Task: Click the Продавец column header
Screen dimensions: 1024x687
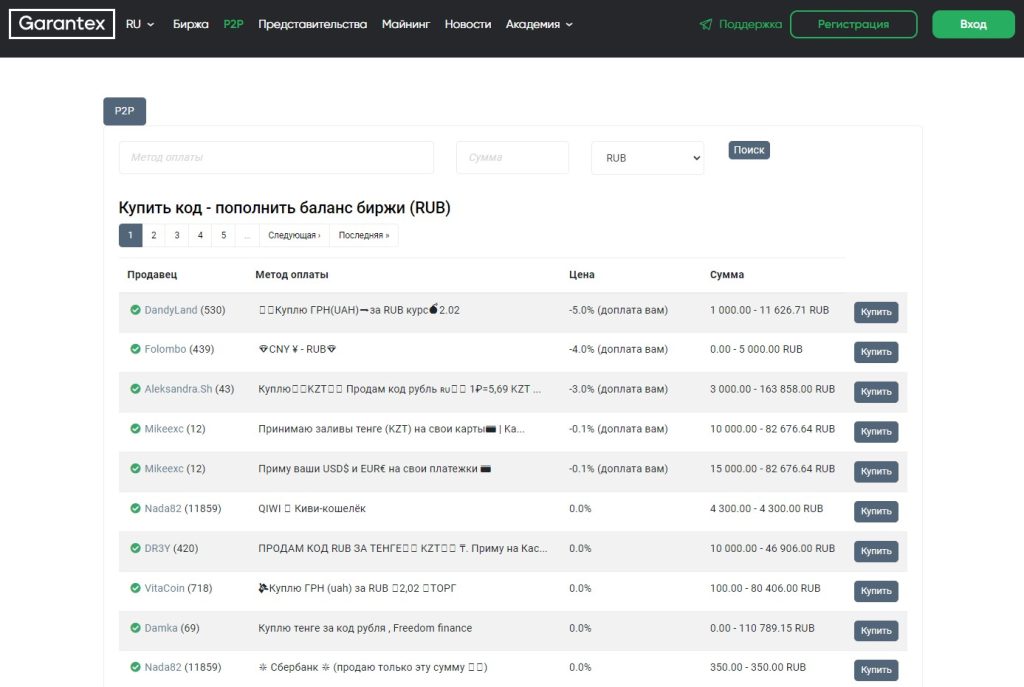Action: pos(152,275)
